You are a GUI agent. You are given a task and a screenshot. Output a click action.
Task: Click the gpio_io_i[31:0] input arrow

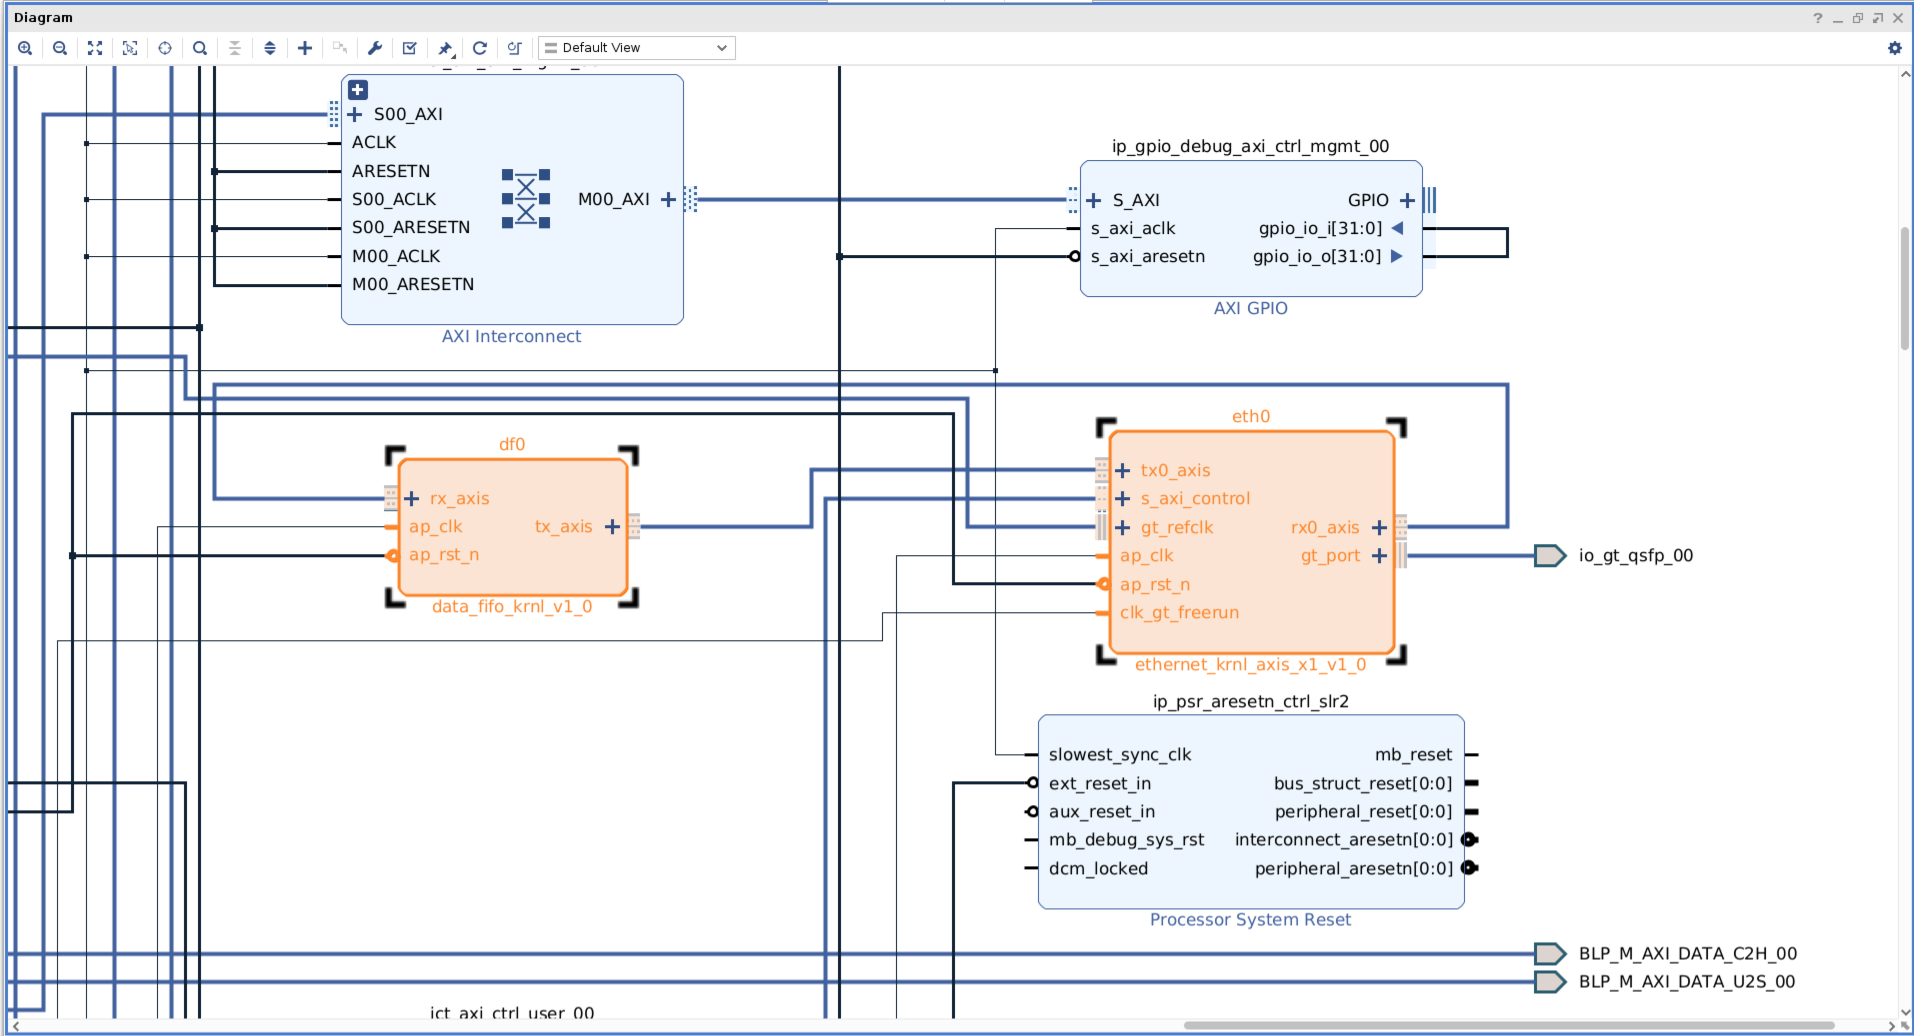(1397, 228)
